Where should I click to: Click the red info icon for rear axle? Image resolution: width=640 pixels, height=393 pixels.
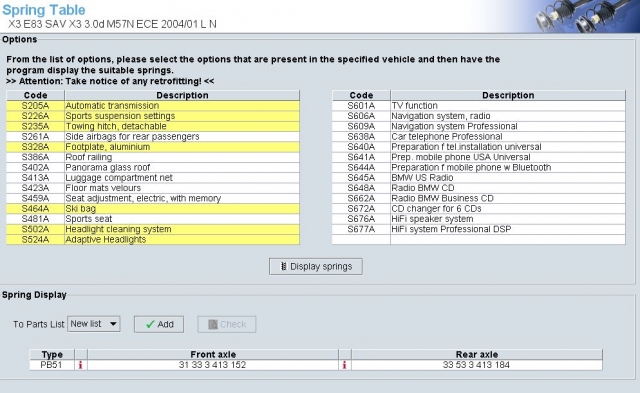pyautogui.click(x=344, y=365)
